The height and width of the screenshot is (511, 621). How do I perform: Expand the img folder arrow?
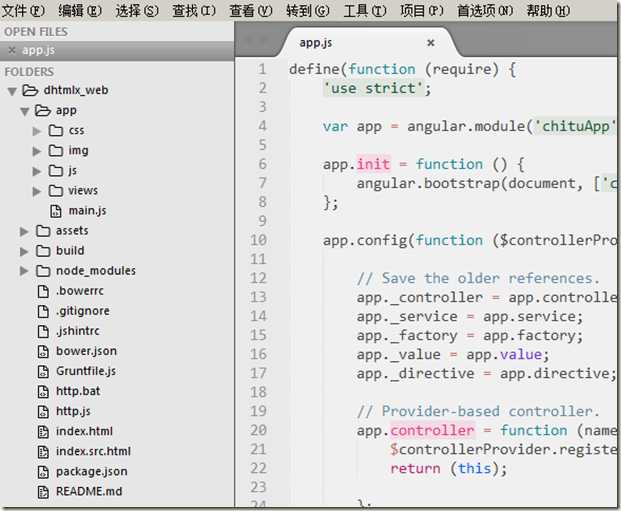click(x=37, y=151)
